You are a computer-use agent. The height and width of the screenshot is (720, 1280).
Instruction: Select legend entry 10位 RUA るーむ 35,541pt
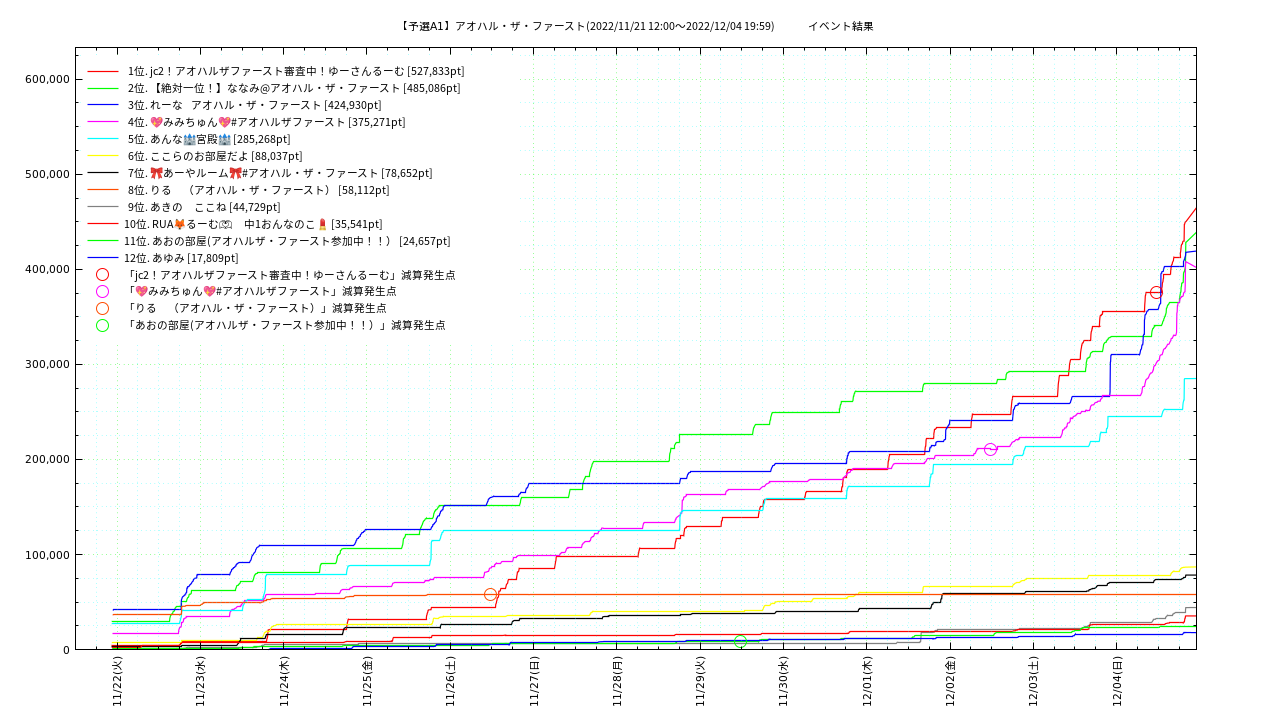[253, 224]
